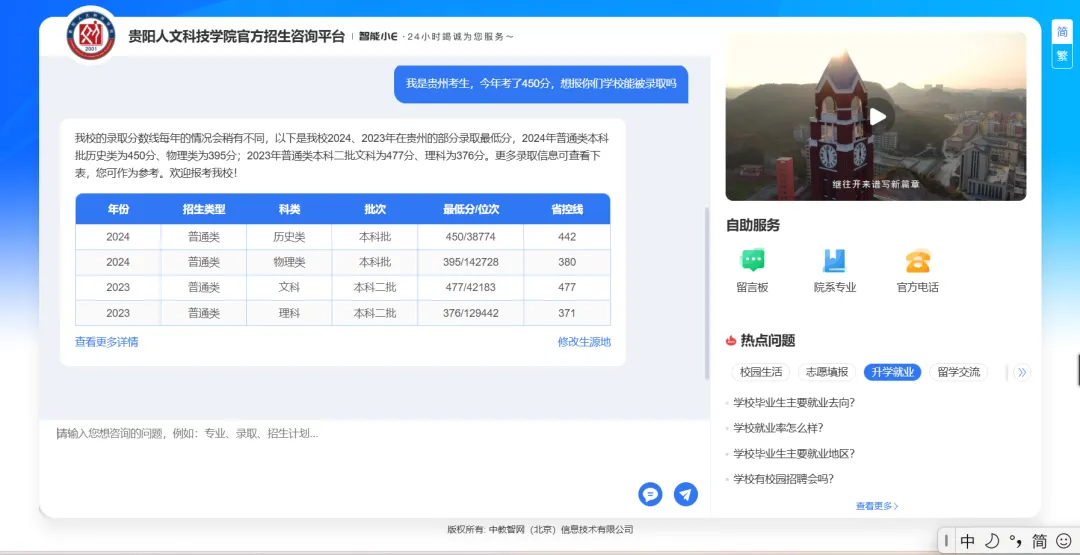
Task: Click province line value 380
Action: pyautogui.click(x=567, y=262)
